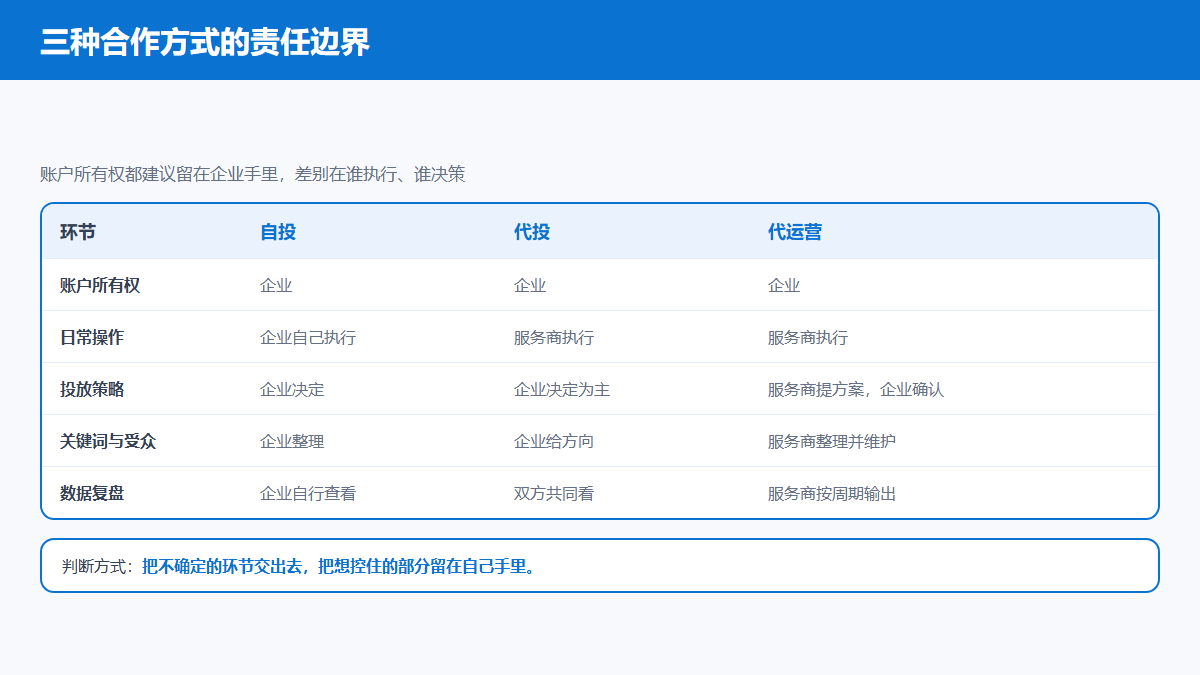Click the 企业给方向 cell
The width and height of the screenshot is (1200, 675).
click(x=554, y=441)
